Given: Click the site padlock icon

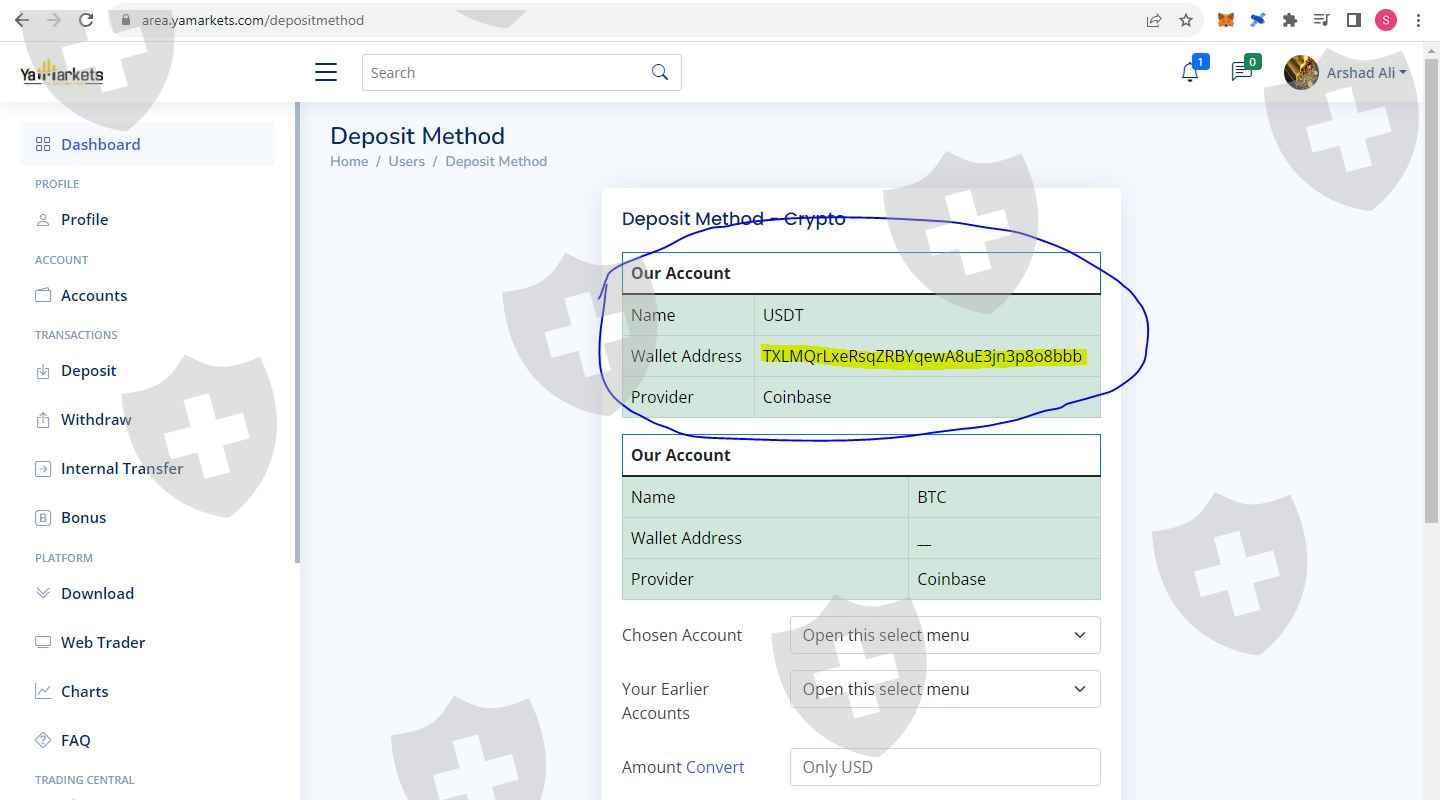Looking at the screenshot, I should [126, 20].
